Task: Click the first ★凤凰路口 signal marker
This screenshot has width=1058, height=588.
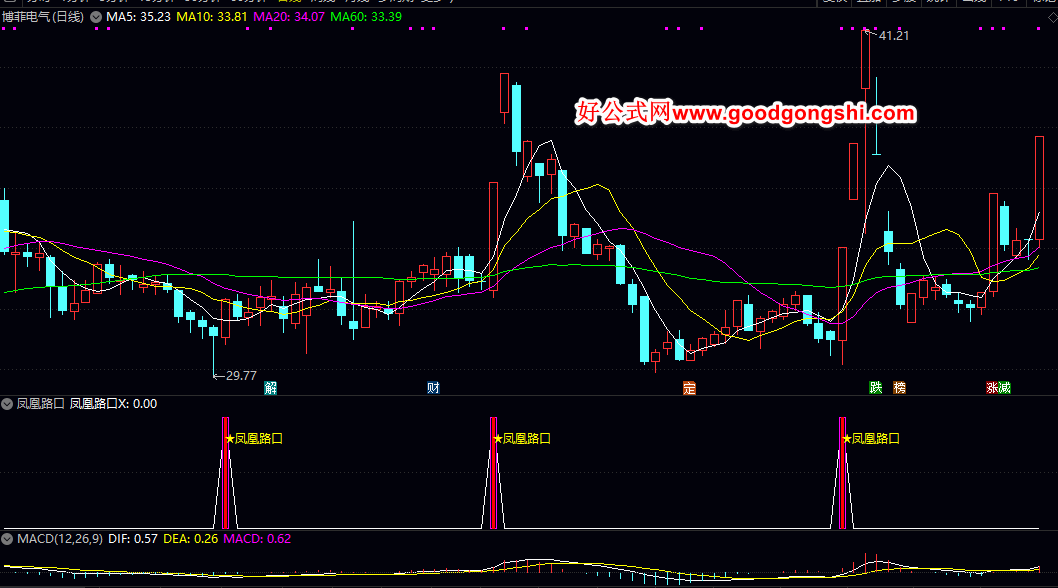Action: pos(254,439)
